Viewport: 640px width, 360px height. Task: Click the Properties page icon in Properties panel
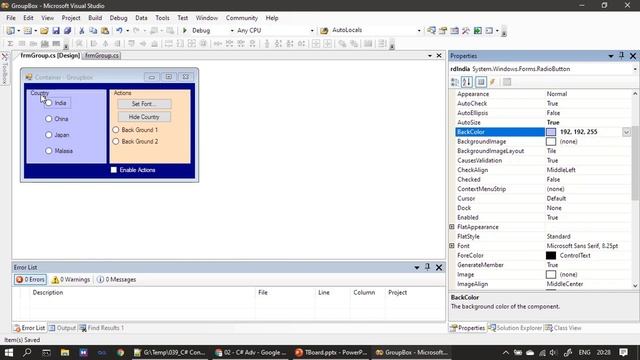click(481, 82)
